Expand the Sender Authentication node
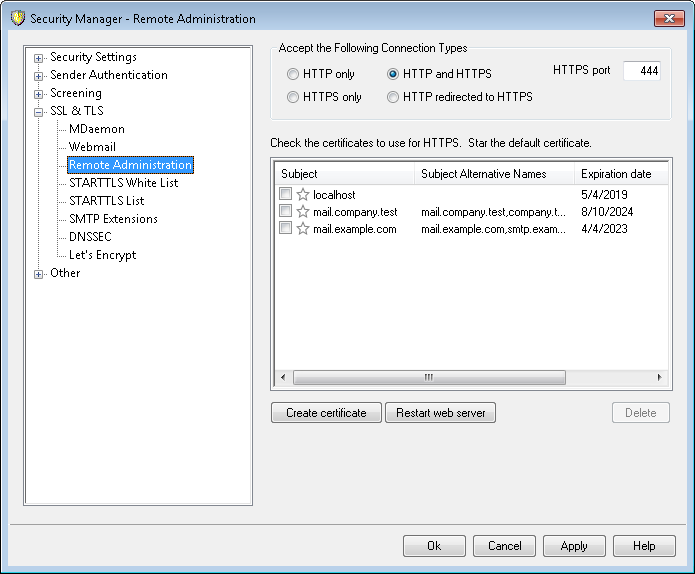Viewport: 695px width, 574px height. click(39, 76)
